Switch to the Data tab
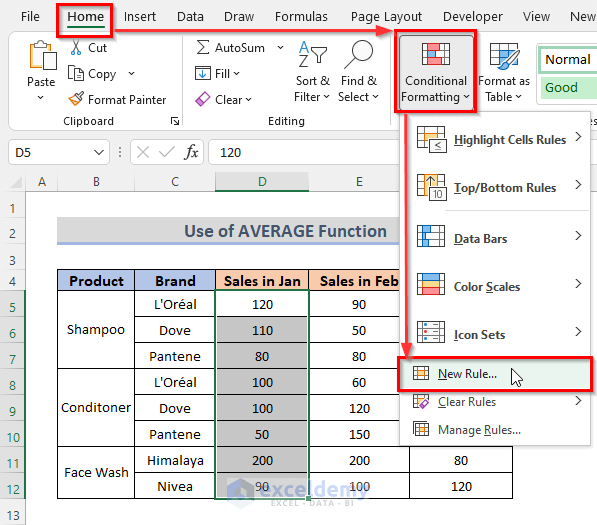Image resolution: width=597 pixels, height=525 pixels. point(190,17)
